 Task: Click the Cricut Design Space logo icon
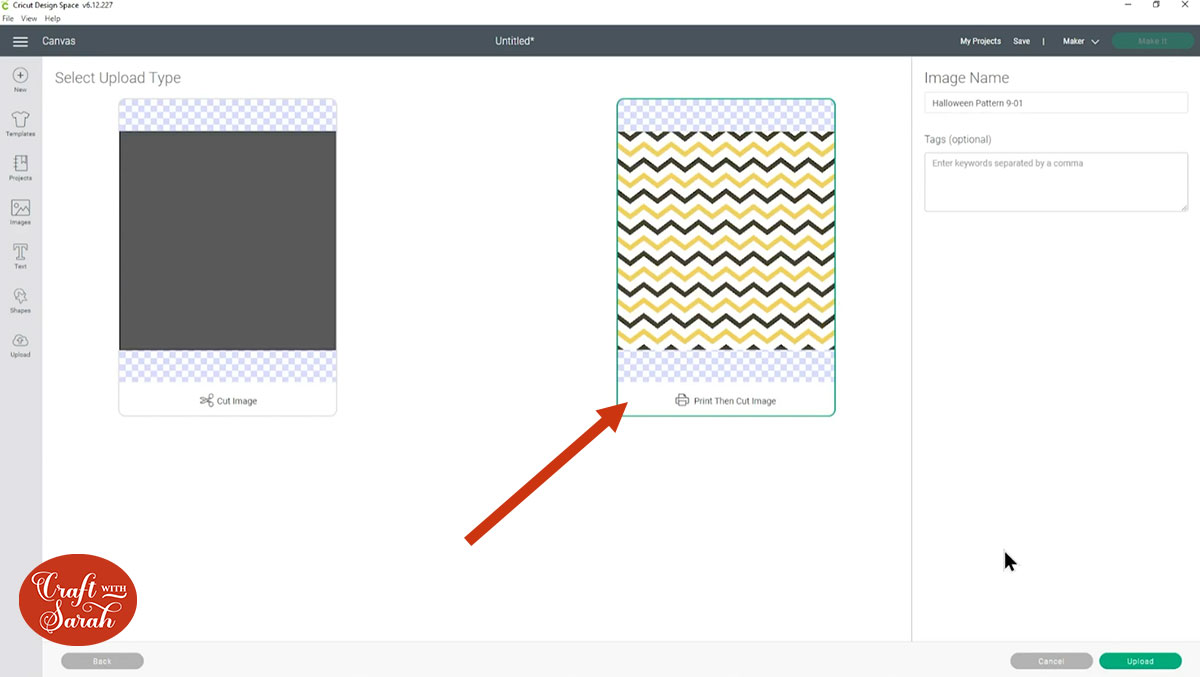point(6,5)
